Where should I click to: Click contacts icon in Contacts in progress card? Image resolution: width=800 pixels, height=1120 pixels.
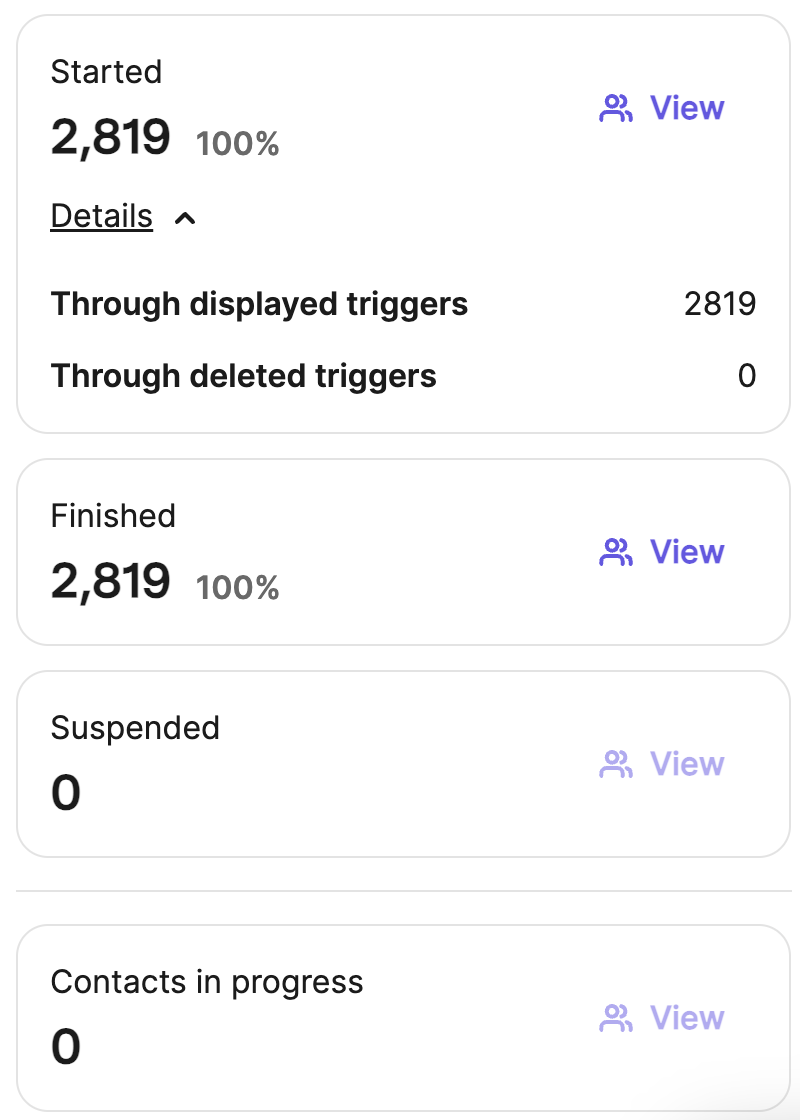point(616,1018)
